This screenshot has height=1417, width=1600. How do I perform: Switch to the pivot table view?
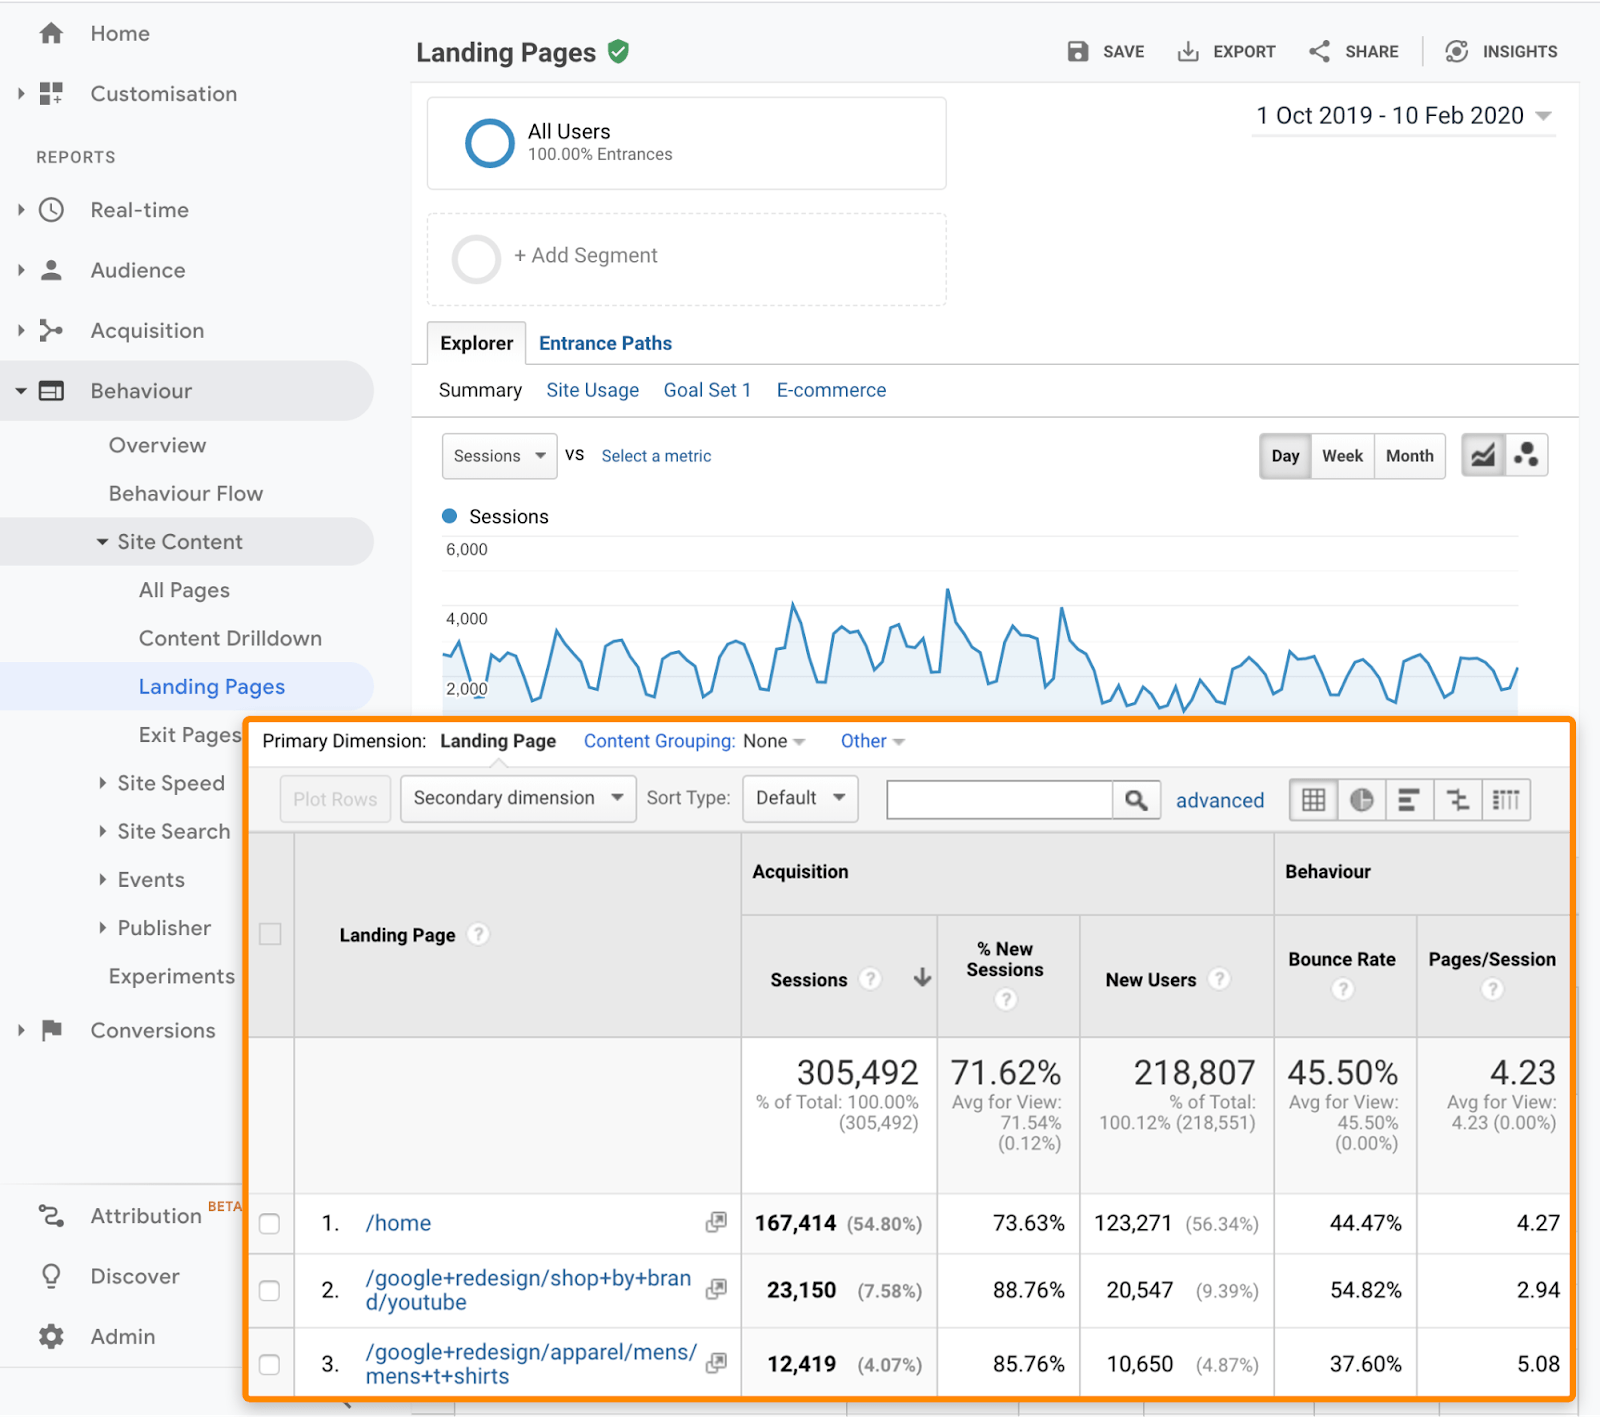coord(1506,799)
